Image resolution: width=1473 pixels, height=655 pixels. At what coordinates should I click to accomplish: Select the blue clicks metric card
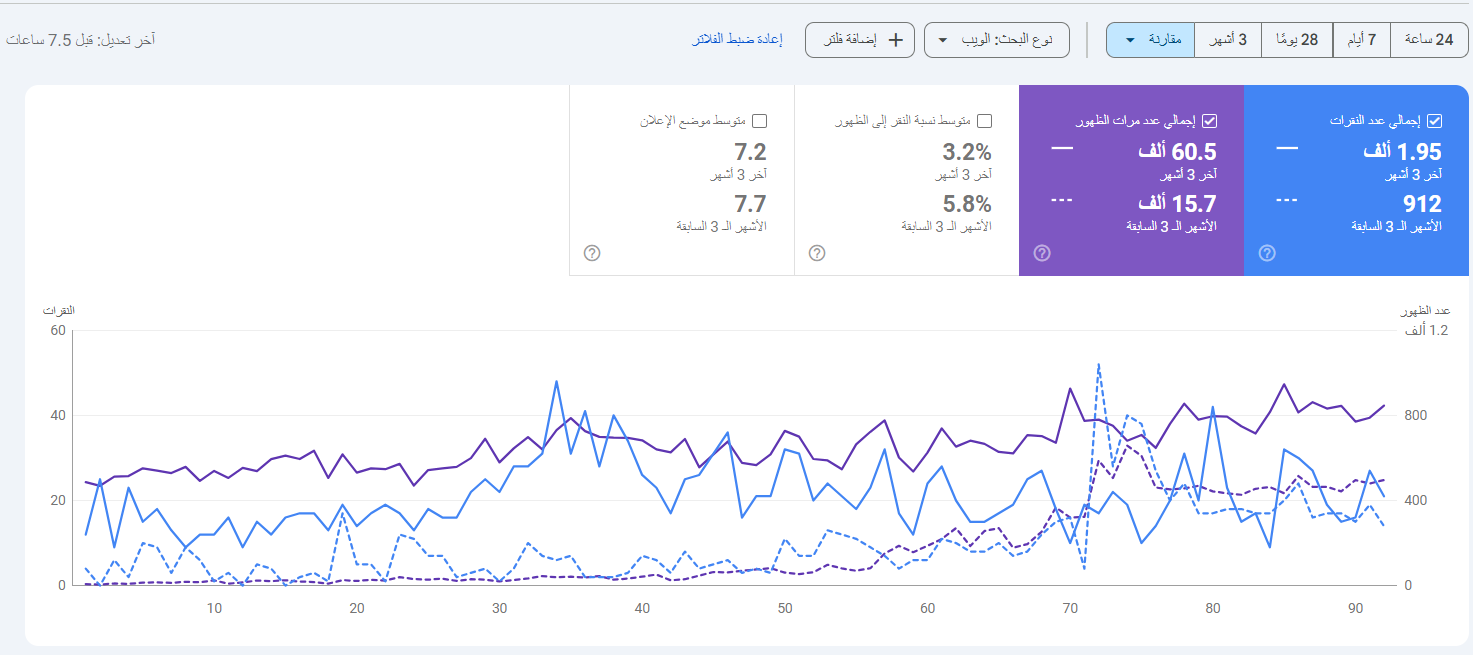(1357, 180)
